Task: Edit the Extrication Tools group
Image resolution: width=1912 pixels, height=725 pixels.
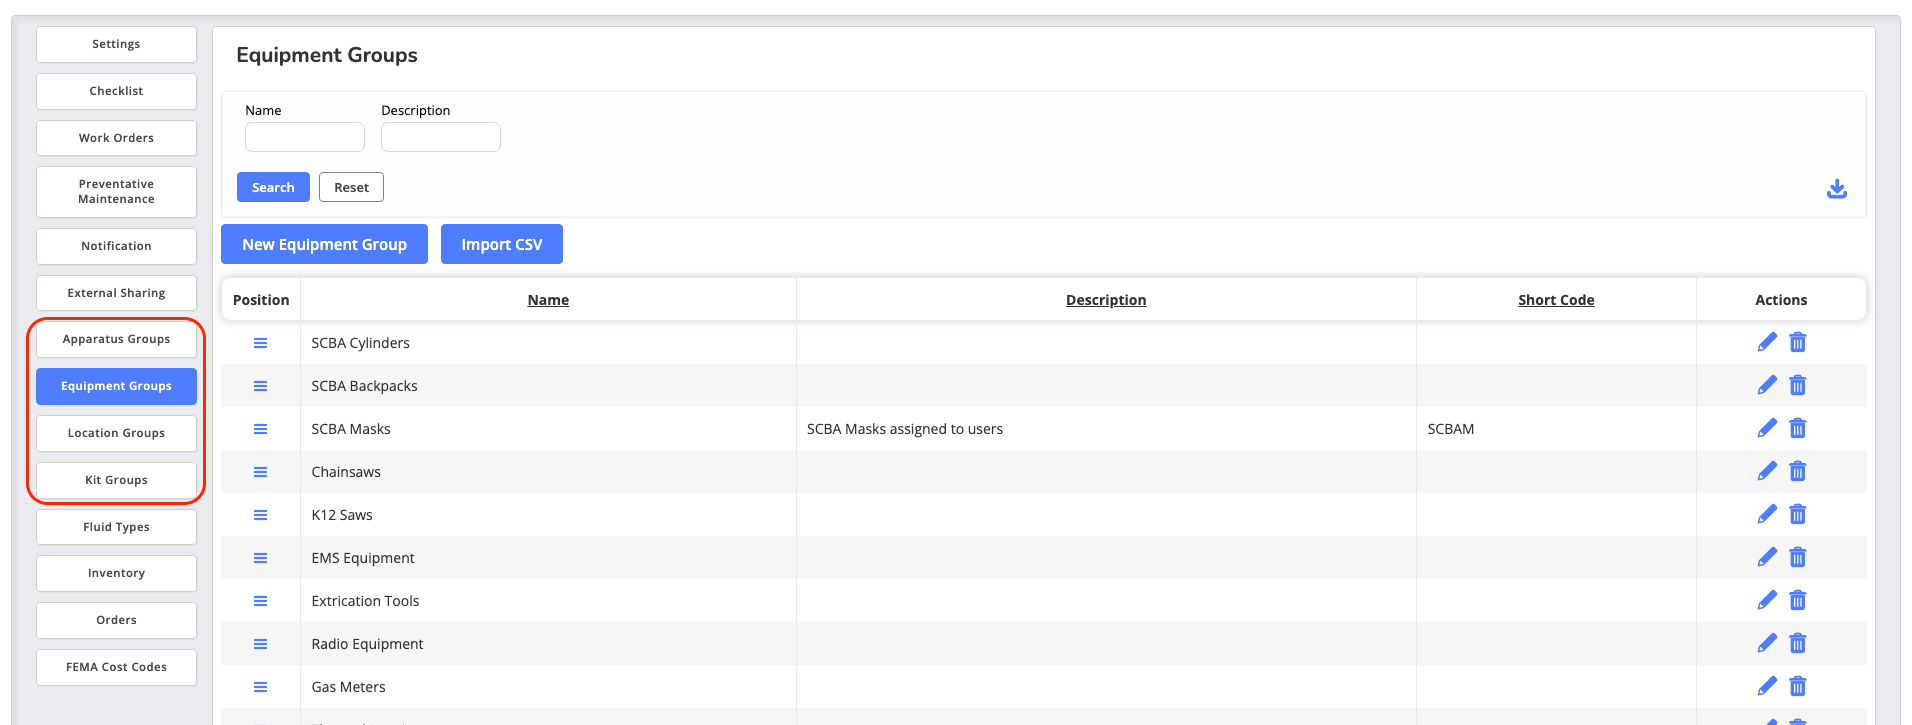Action: pos(1767,600)
